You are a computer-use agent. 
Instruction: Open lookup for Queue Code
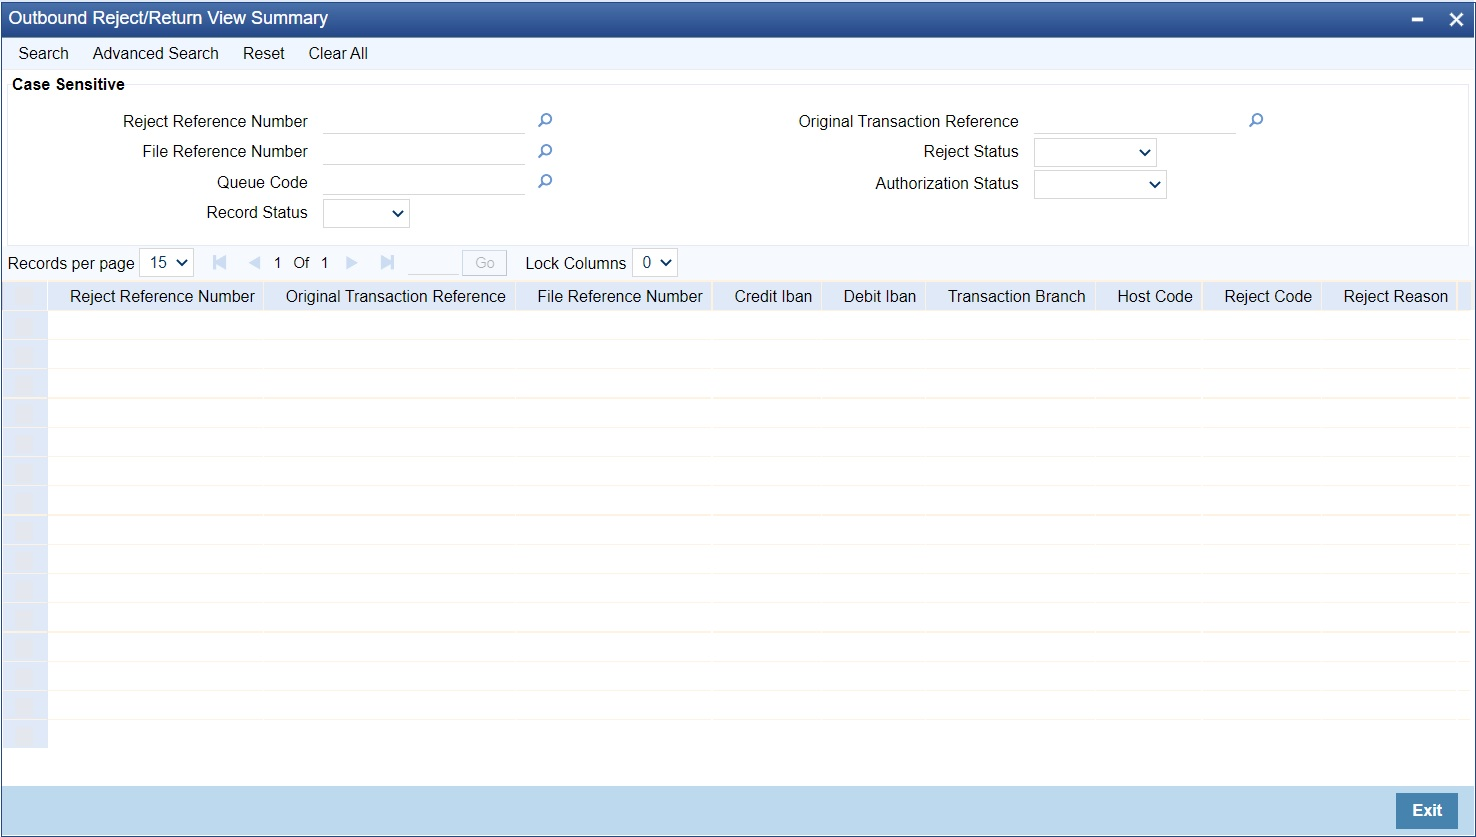click(545, 182)
